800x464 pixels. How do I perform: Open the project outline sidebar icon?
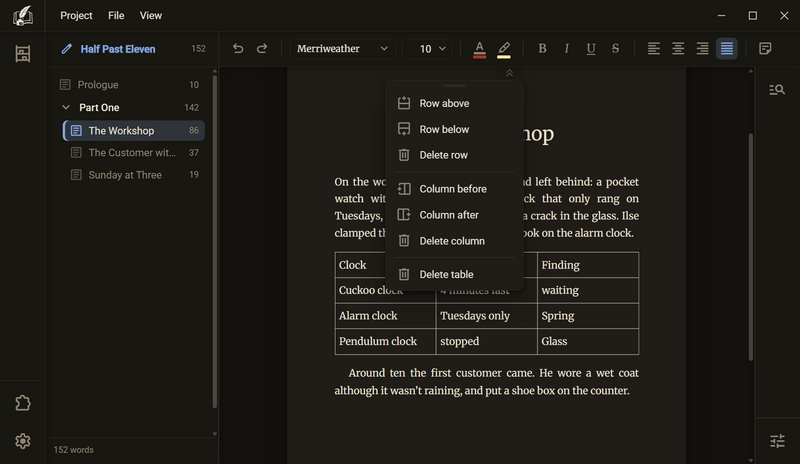(x=22, y=54)
